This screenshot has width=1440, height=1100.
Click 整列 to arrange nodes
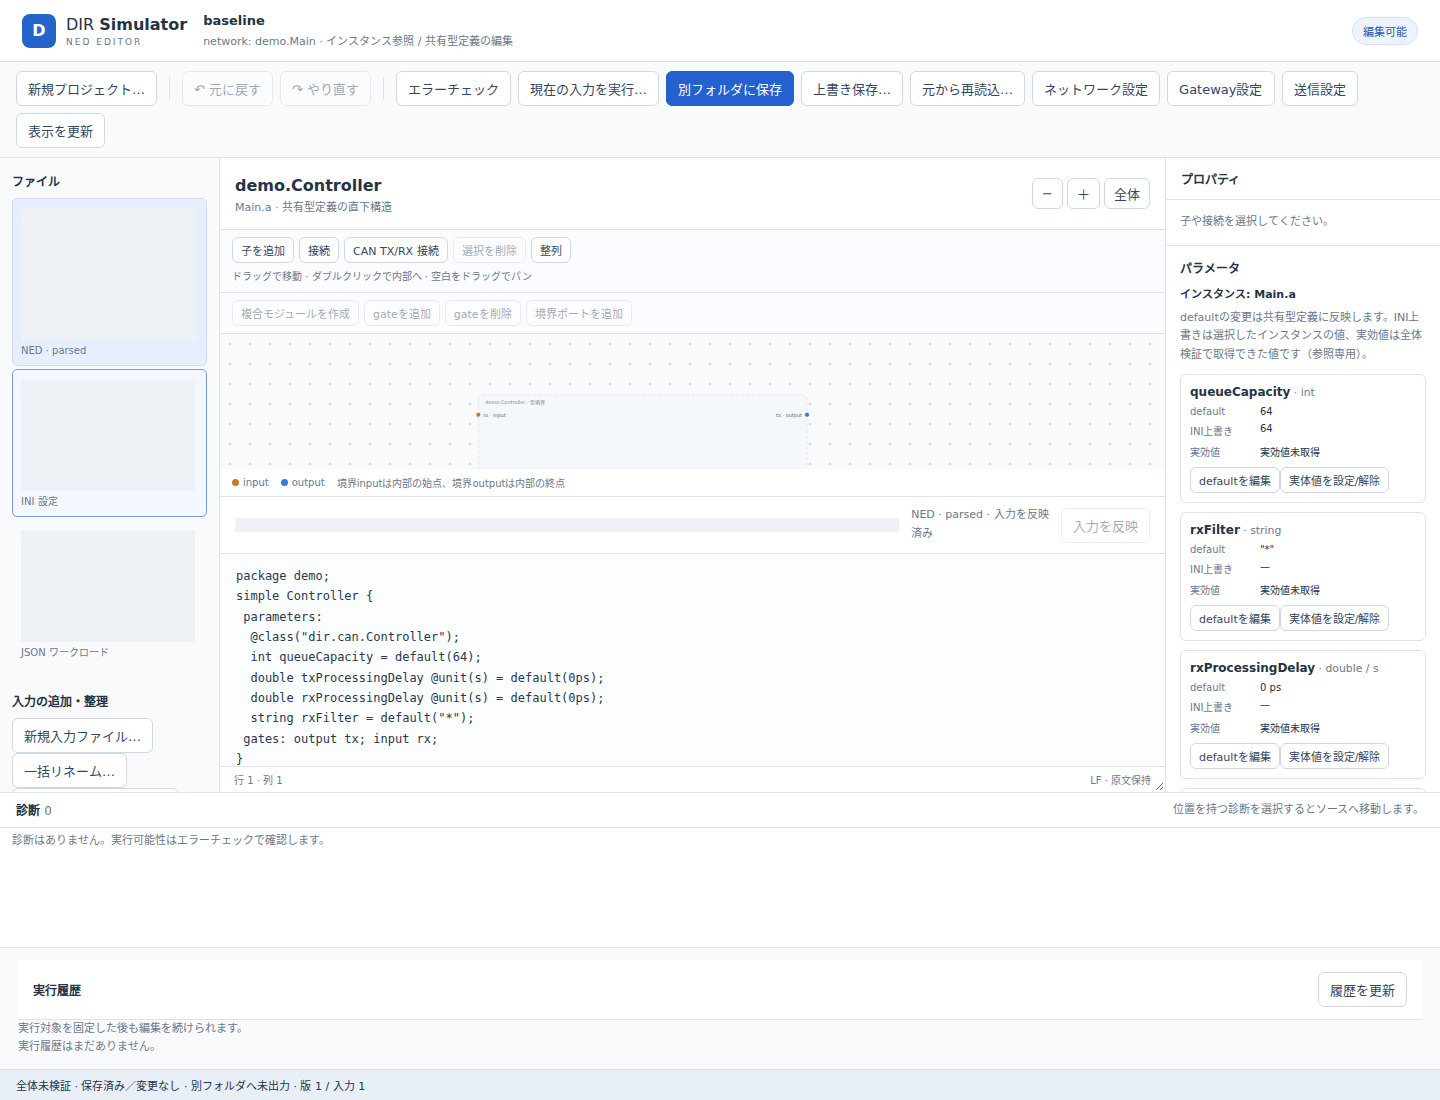[551, 250]
